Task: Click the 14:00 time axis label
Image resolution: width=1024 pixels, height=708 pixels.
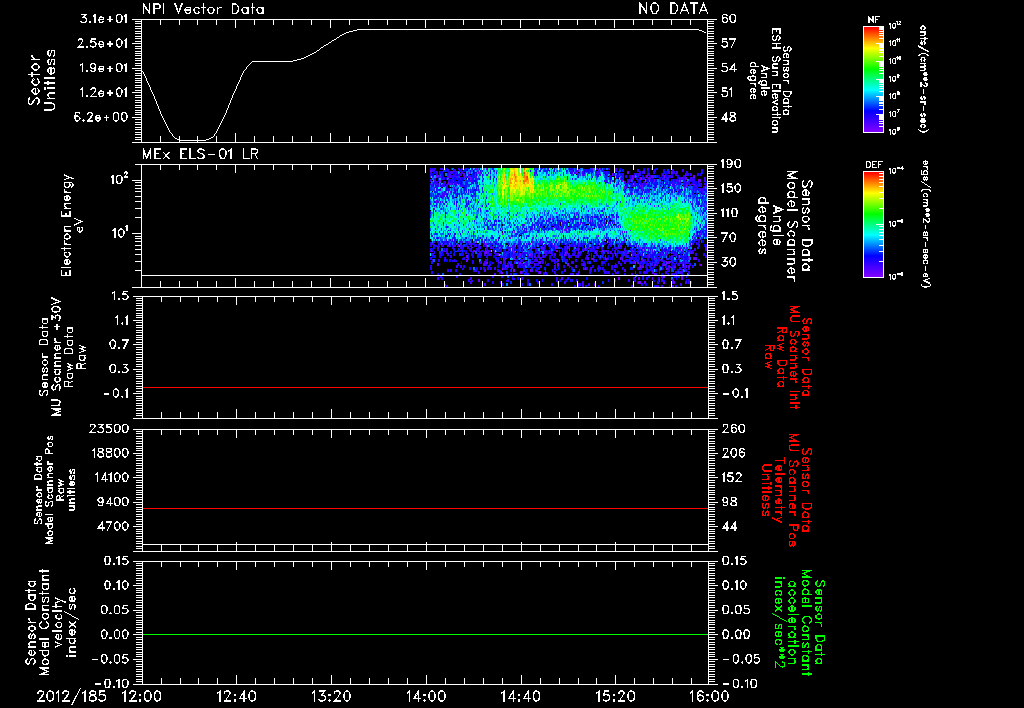Action: coord(426,696)
